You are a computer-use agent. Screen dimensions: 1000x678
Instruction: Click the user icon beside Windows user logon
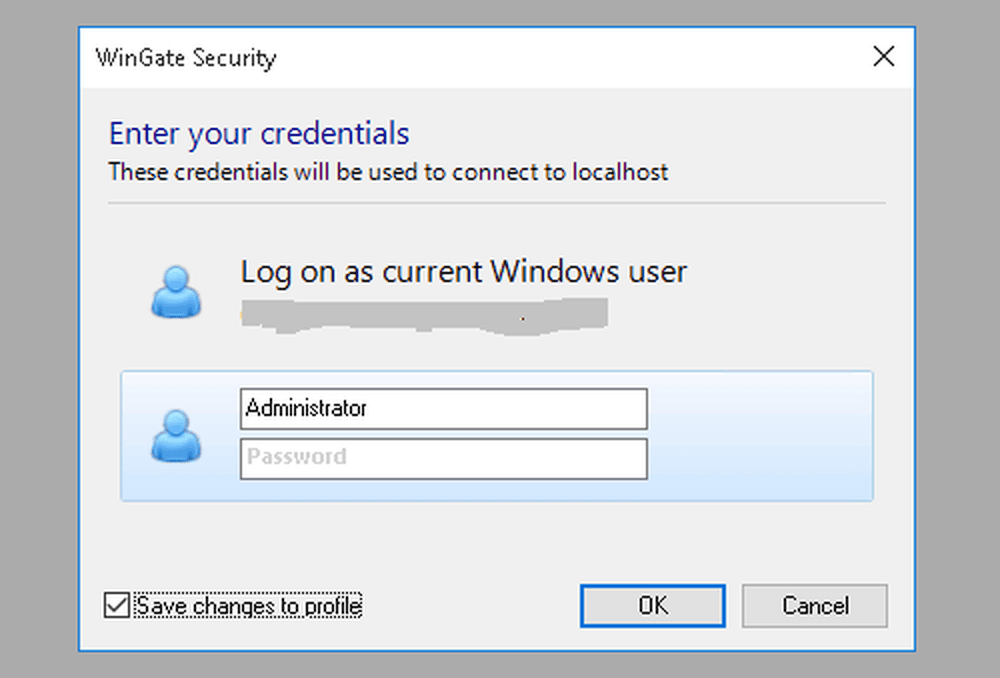pos(176,292)
